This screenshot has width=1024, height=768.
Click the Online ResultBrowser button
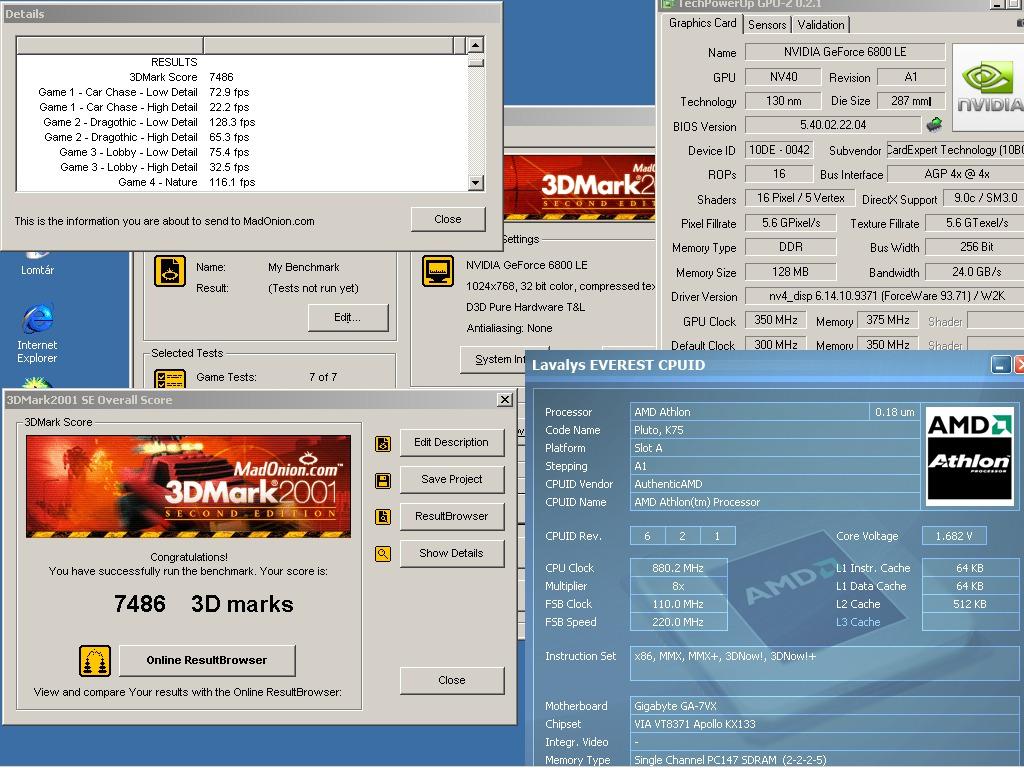tap(206, 660)
